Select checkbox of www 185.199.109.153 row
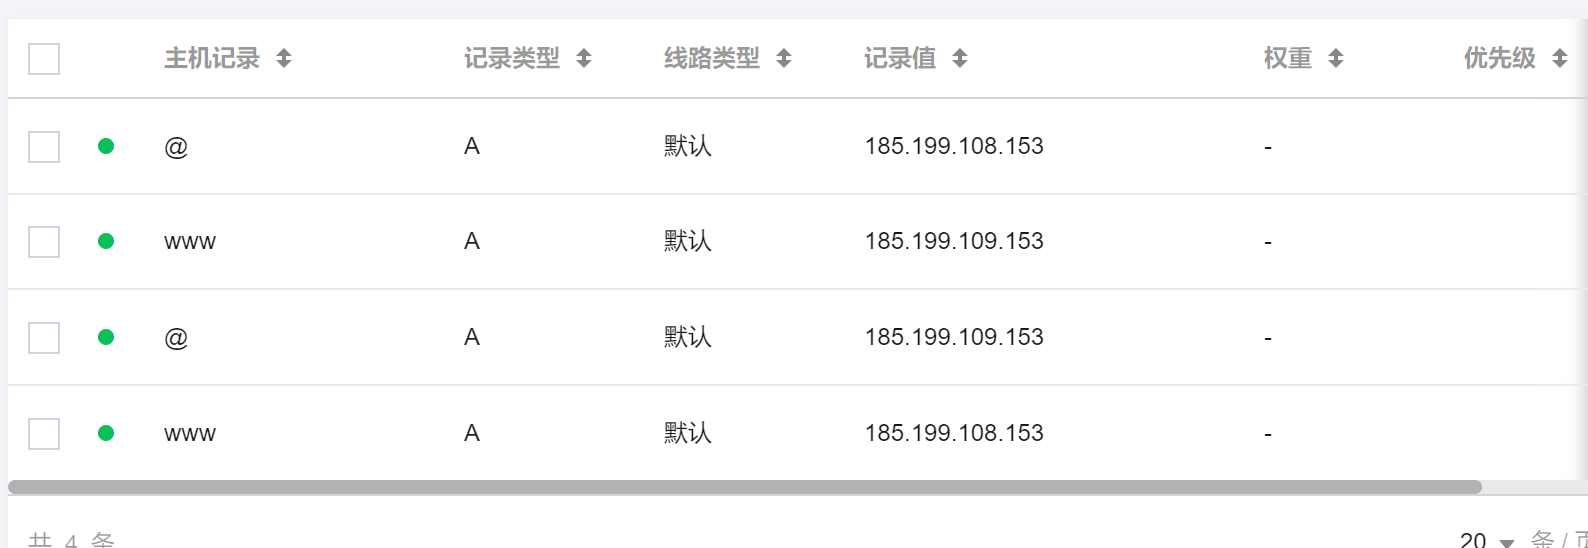 click(44, 242)
